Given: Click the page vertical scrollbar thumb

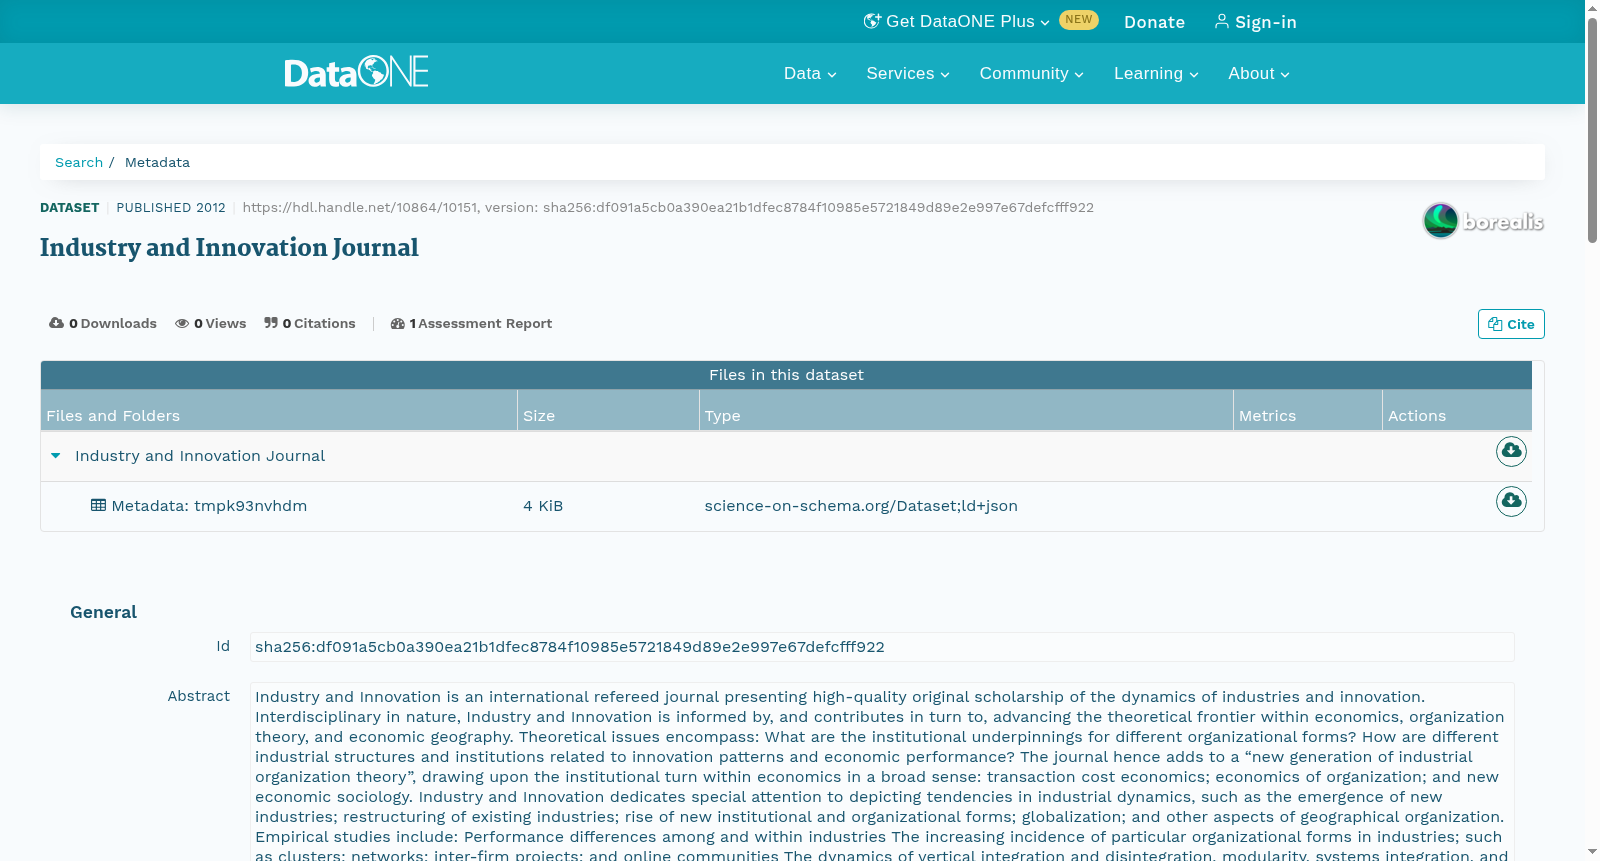Looking at the screenshot, I should pyautogui.click(x=1592, y=130).
